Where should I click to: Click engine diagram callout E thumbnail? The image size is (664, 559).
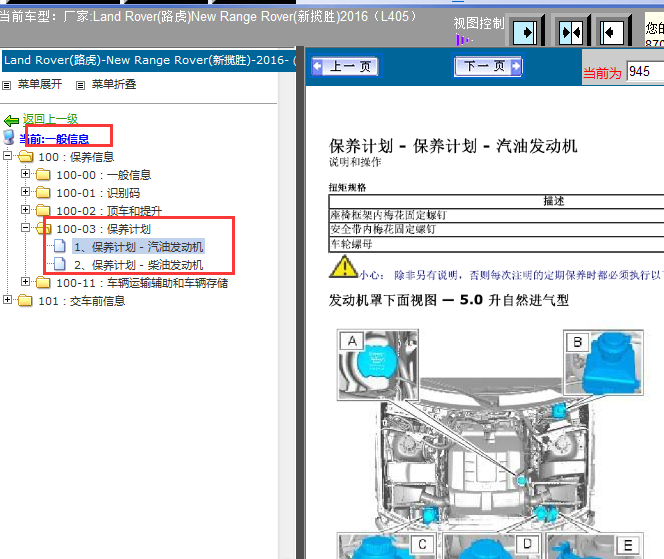click(x=595, y=547)
